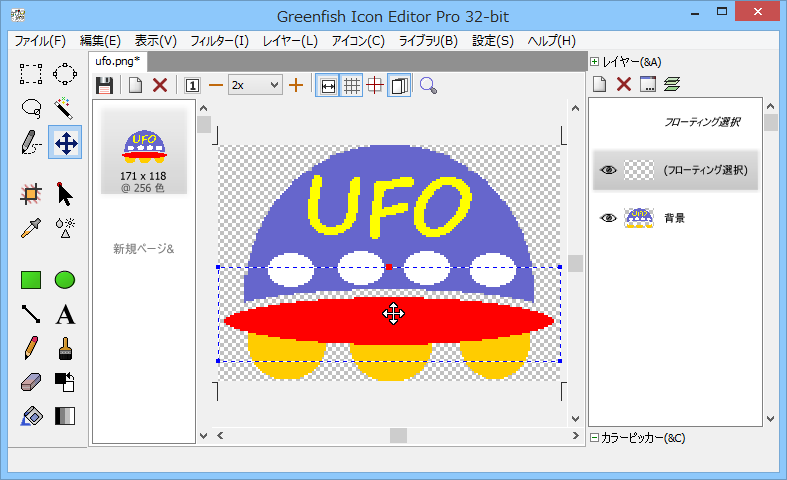Choose the Gradient tool
The height and width of the screenshot is (480, 787).
(65, 416)
